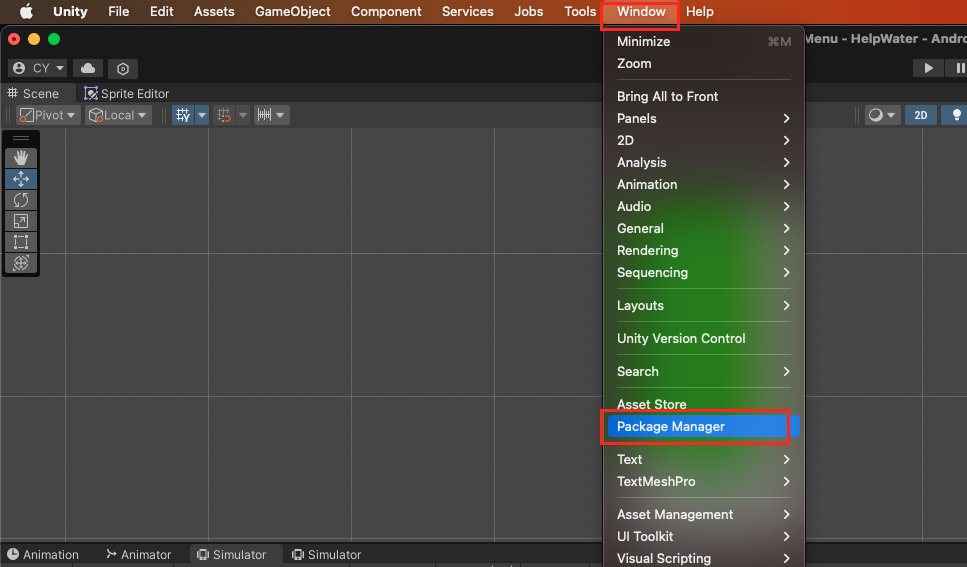This screenshot has width=967, height=567.
Task: Click the snap increment ruler icon
Action: tap(265, 115)
